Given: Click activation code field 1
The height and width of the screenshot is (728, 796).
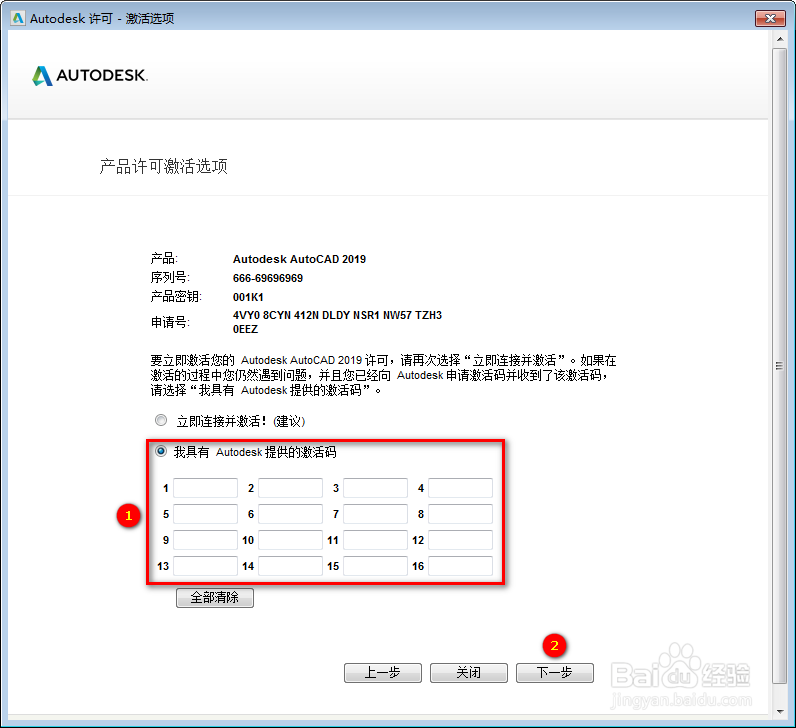Looking at the screenshot, I should tap(205, 488).
